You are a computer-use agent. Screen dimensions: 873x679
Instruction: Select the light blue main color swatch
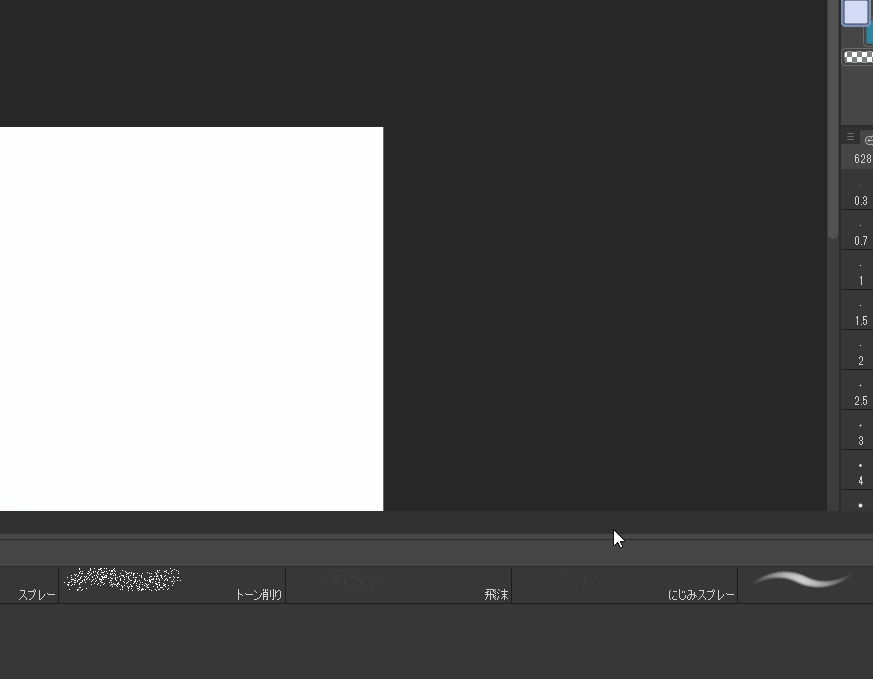(x=855, y=13)
